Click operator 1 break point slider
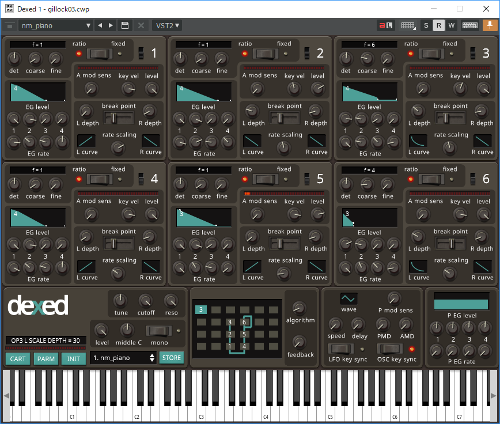 [119, 118]
